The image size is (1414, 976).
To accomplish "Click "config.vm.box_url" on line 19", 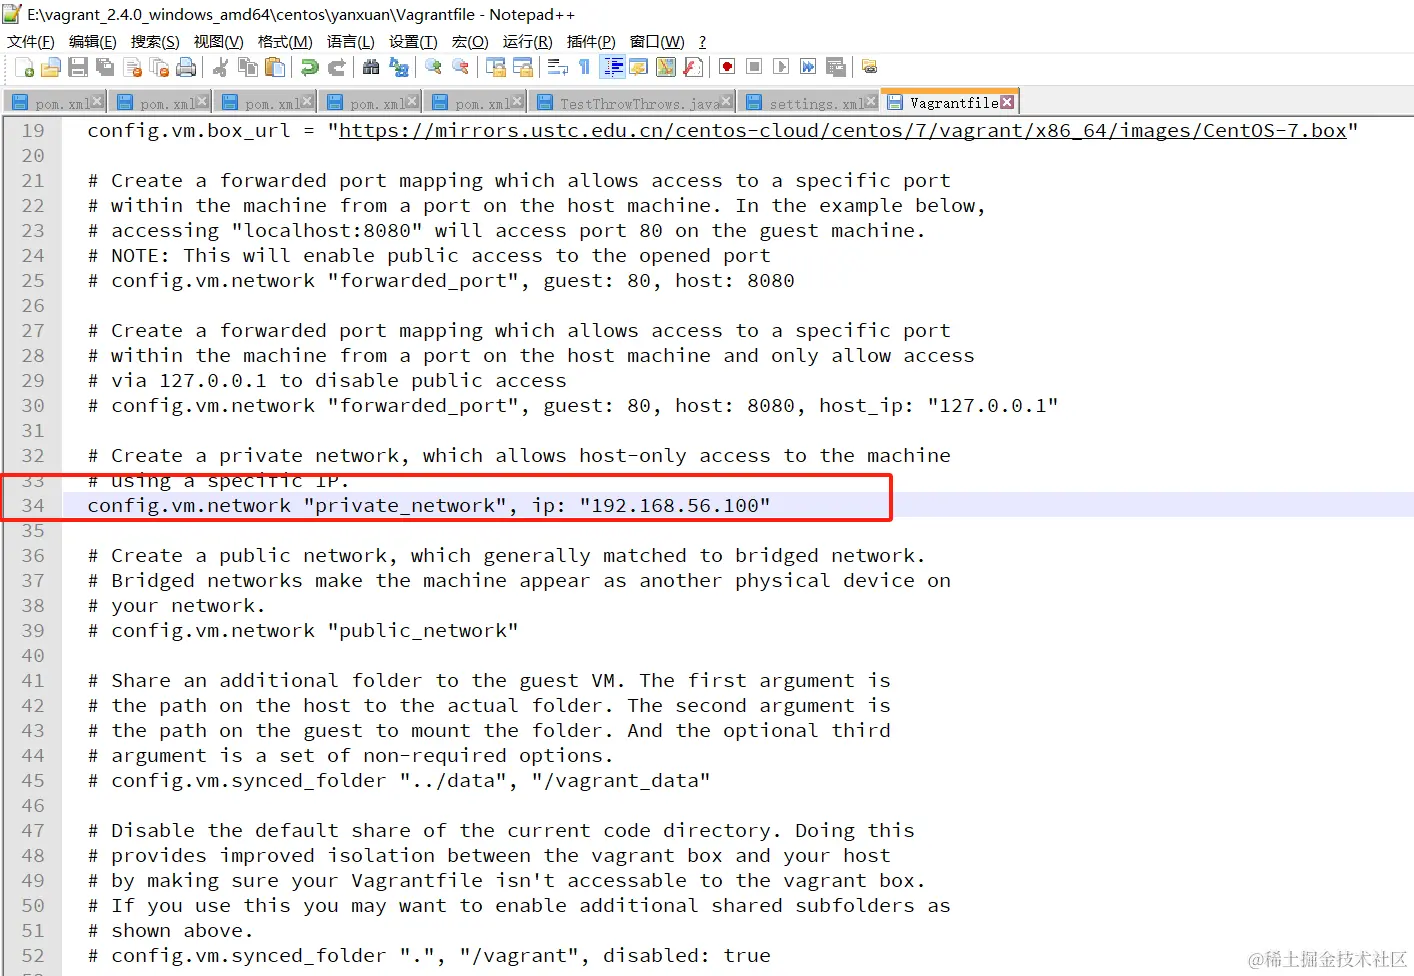I will [x=189, y=130].
